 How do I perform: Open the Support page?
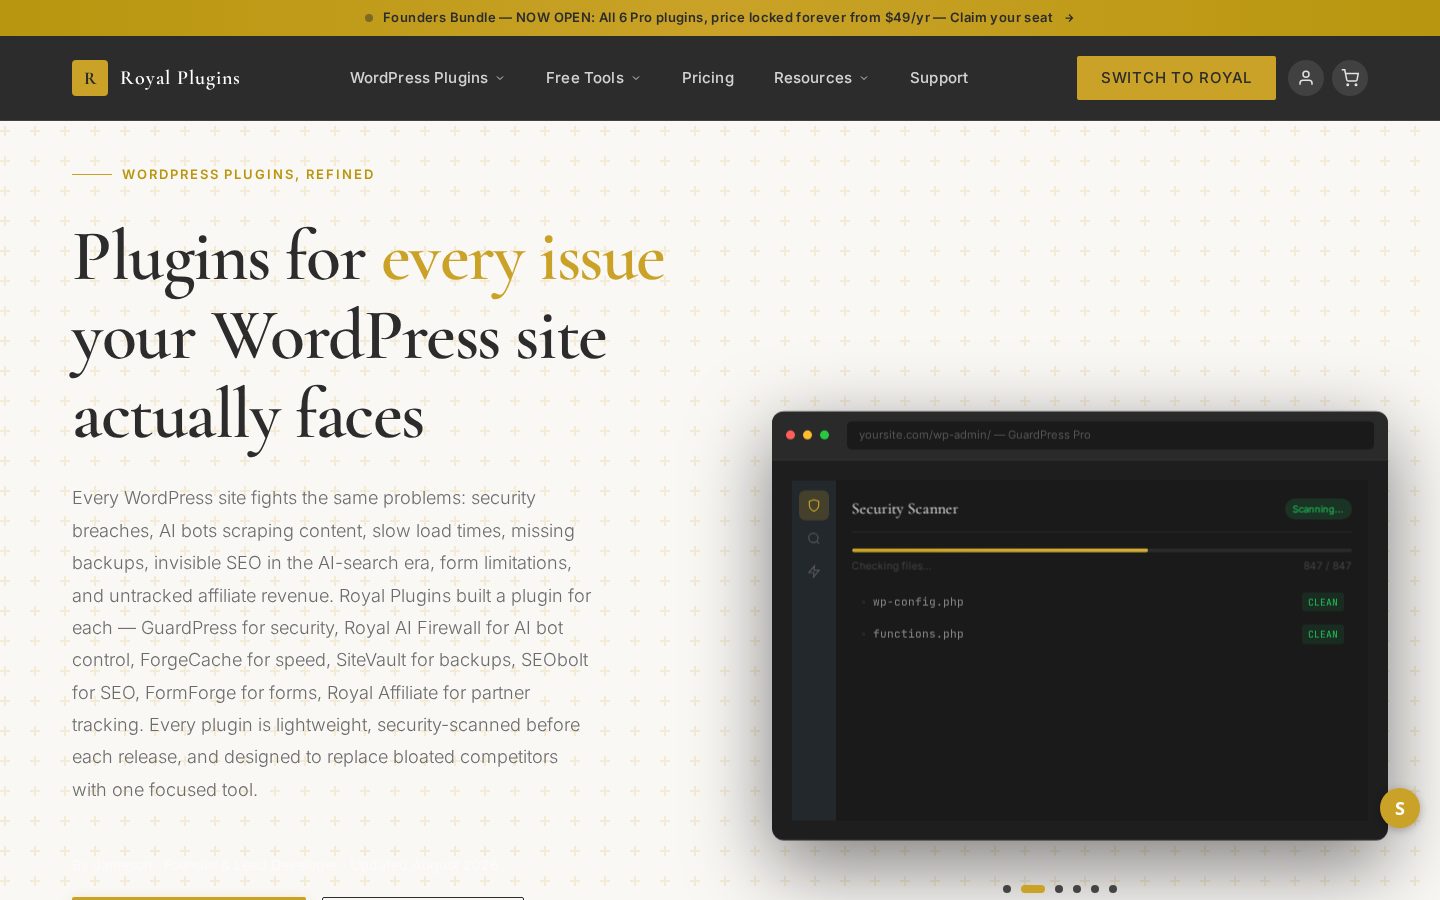tap(939, 78)
